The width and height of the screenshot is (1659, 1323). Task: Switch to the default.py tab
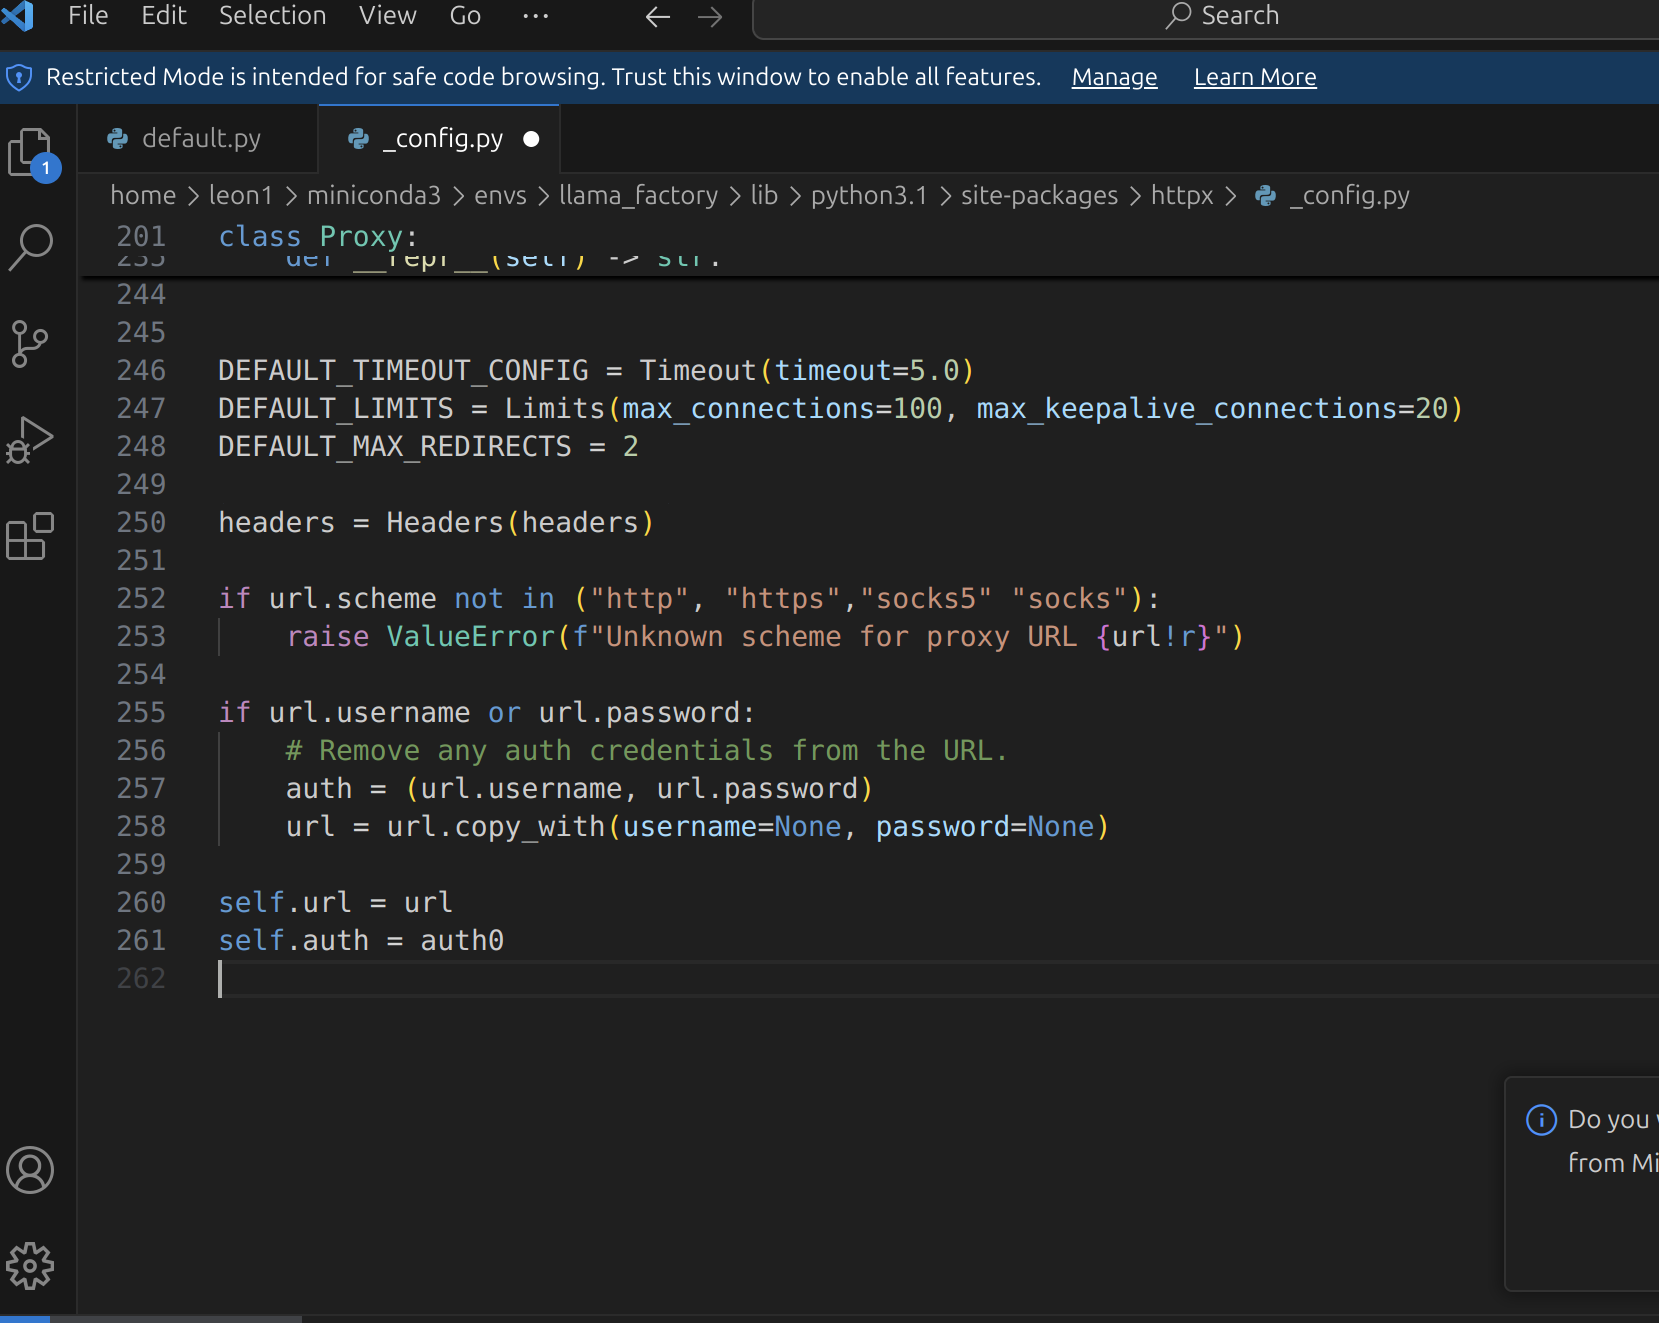coord(201,138)
